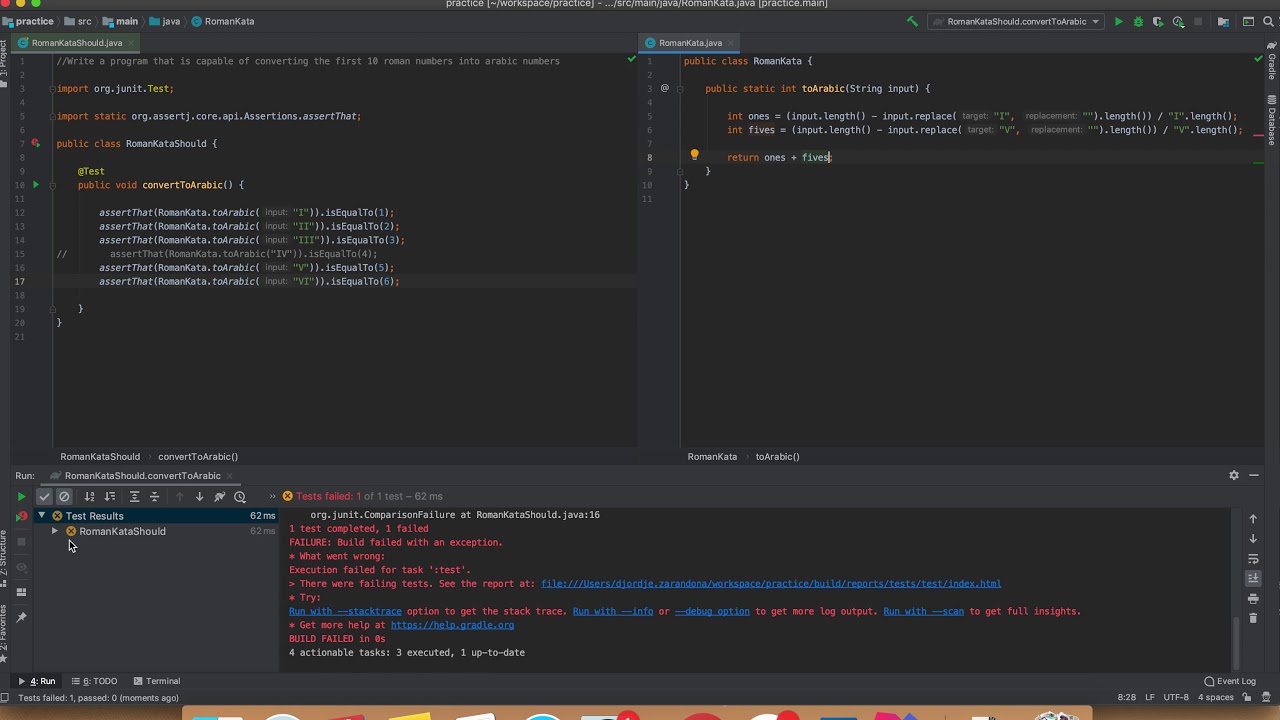Viewport: 1280px width, 720px height.
Task: Collapse all test result nodes
Action: coord(154,496)
